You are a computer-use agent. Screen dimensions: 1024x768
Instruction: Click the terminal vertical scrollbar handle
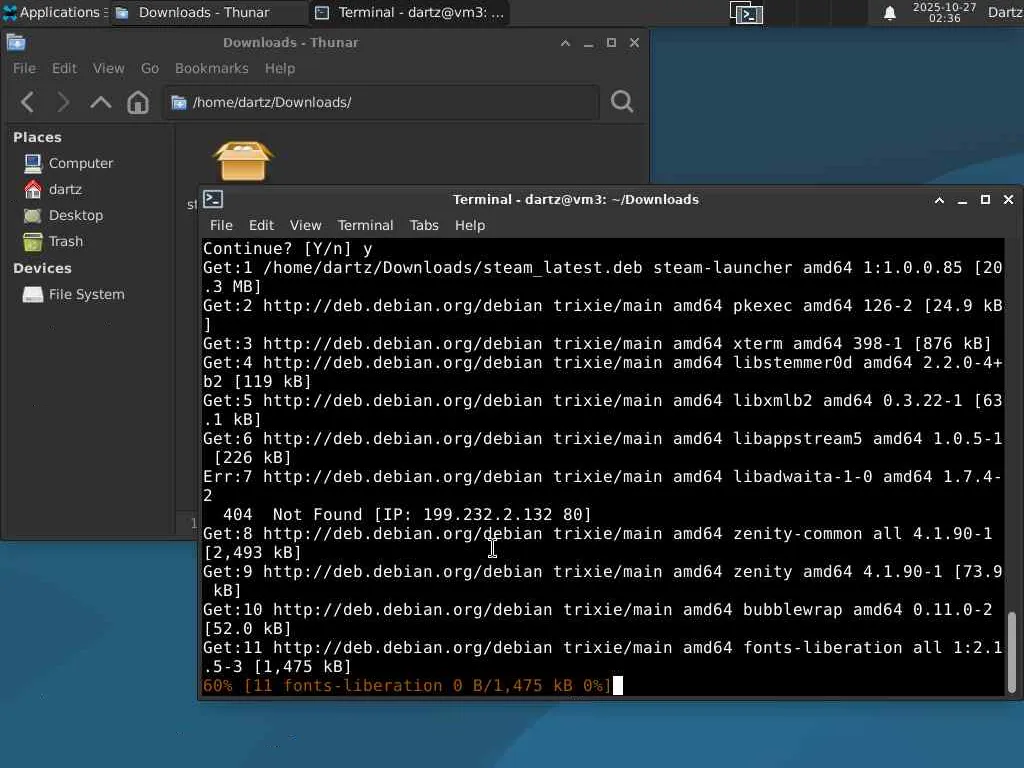1012,652
